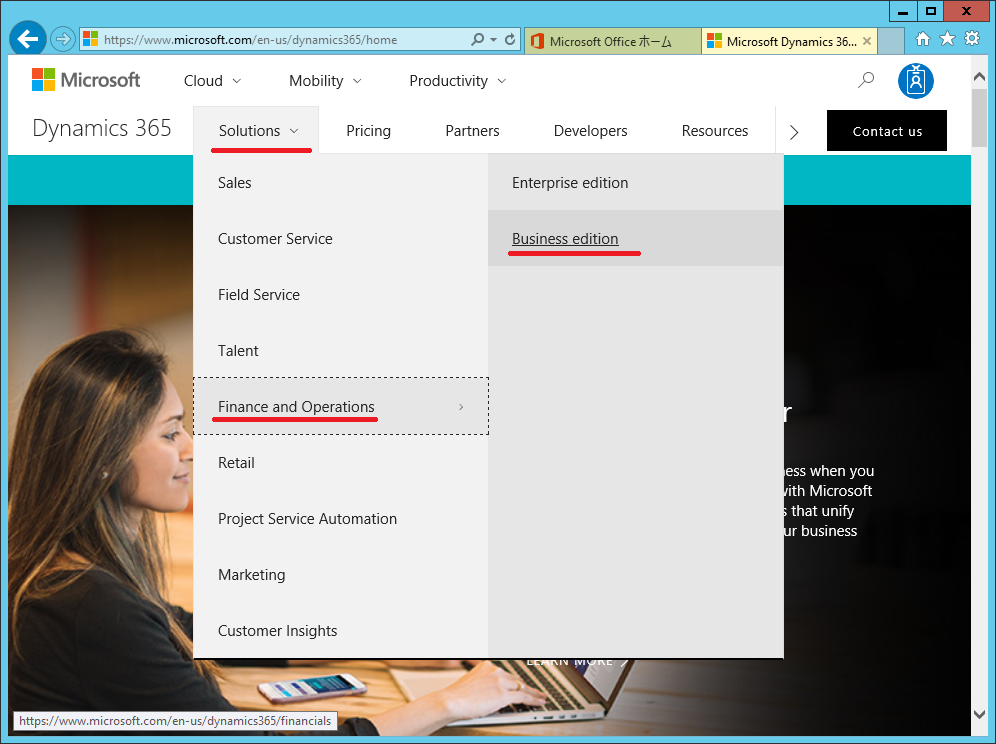Viewport: 996px width, 744px height.
Task: Expand Finance and Operations submenu
Action: pyautogui.click(x=340, y=407)
